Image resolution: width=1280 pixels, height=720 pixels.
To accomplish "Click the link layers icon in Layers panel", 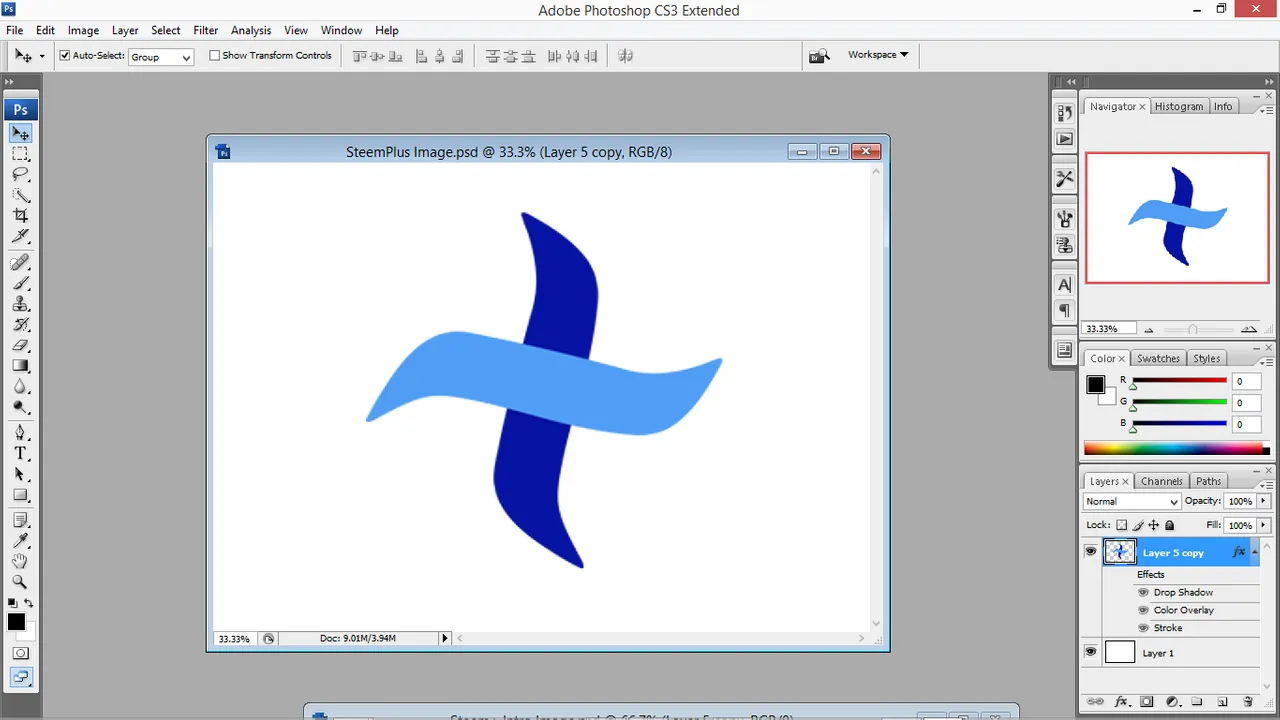I will (x=1095, y=702).
